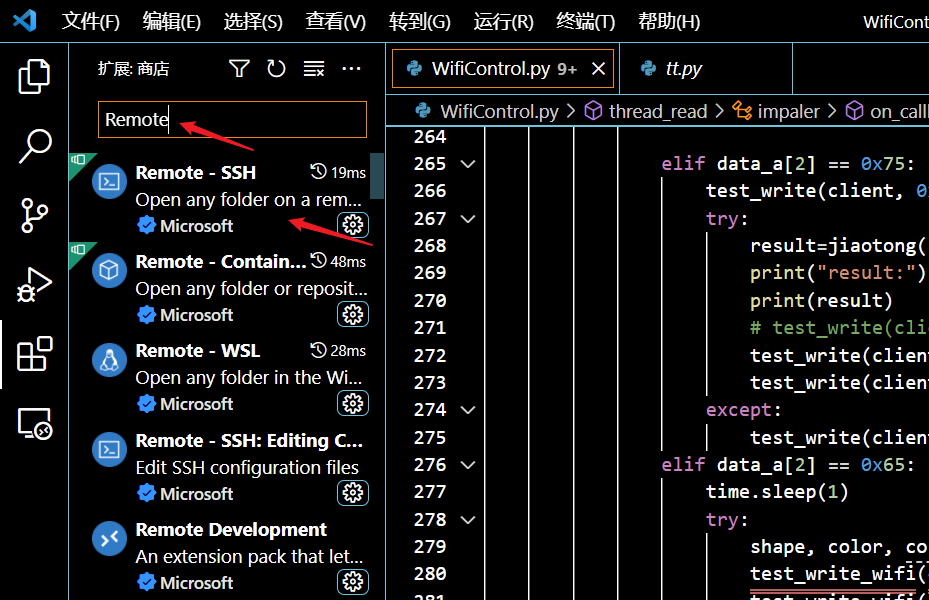Open the 编辑(E) menu
Image resolution: width=929 pixels, height=600 pixels.
point(172,22)
